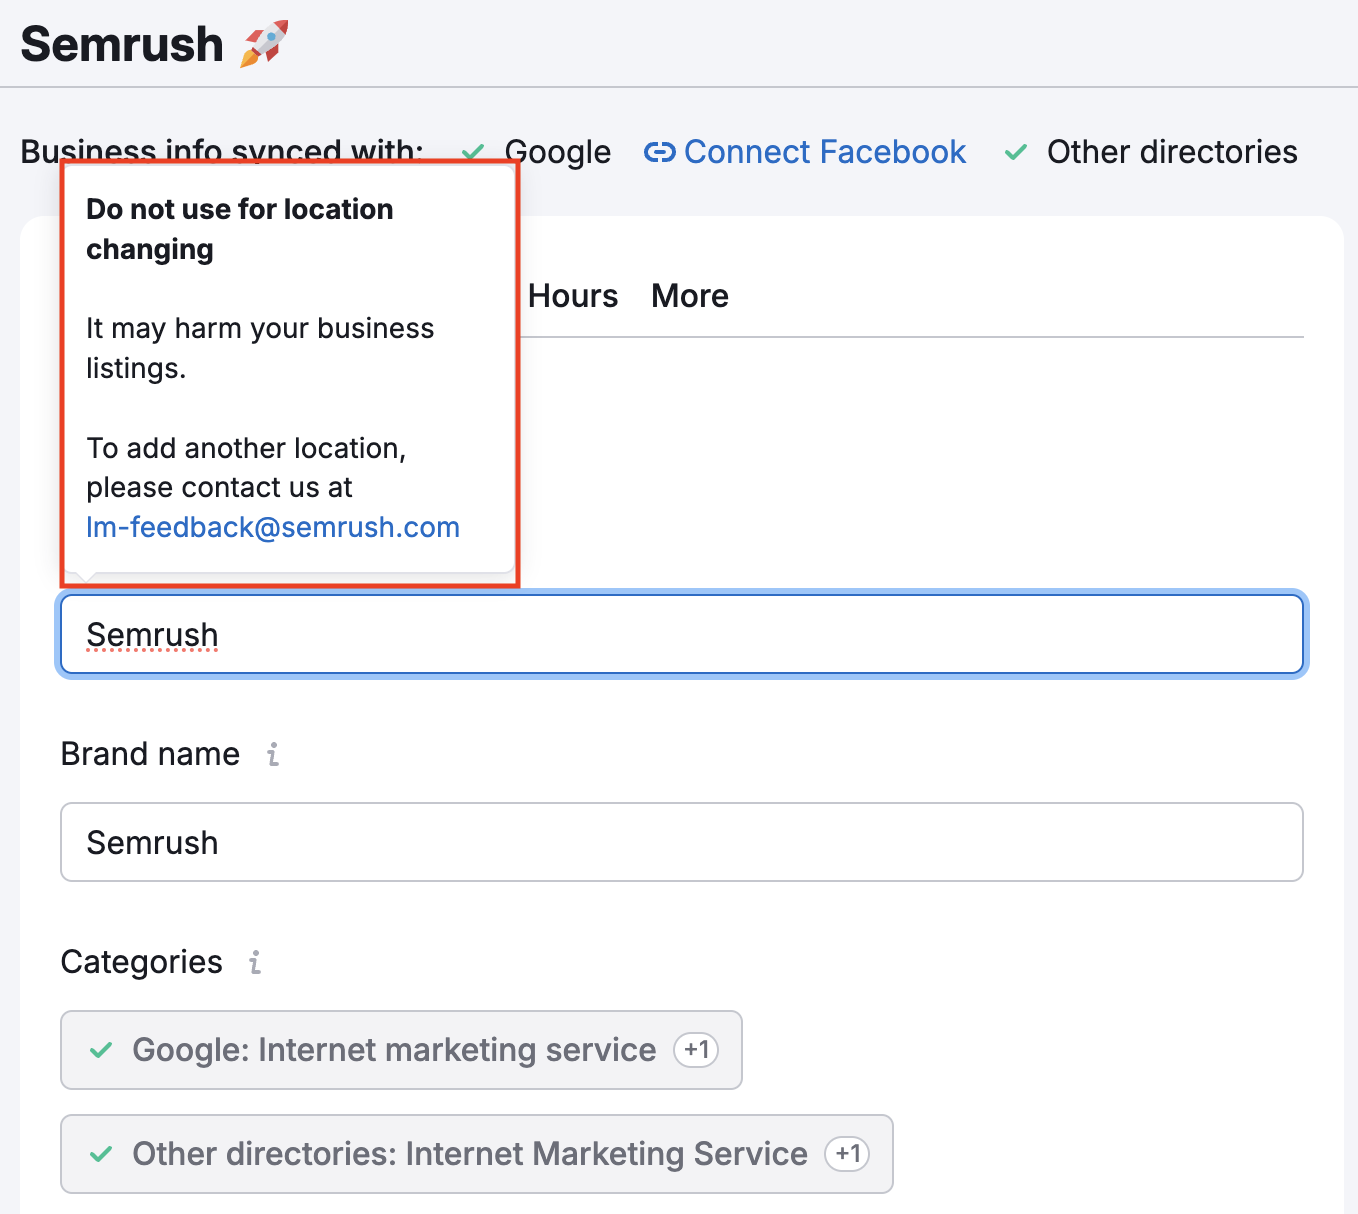Open the Google: Internet marketing service category selector
Viewport: 1358px width, 1214px height.
pyautogui.click(x=394, y=1050)
